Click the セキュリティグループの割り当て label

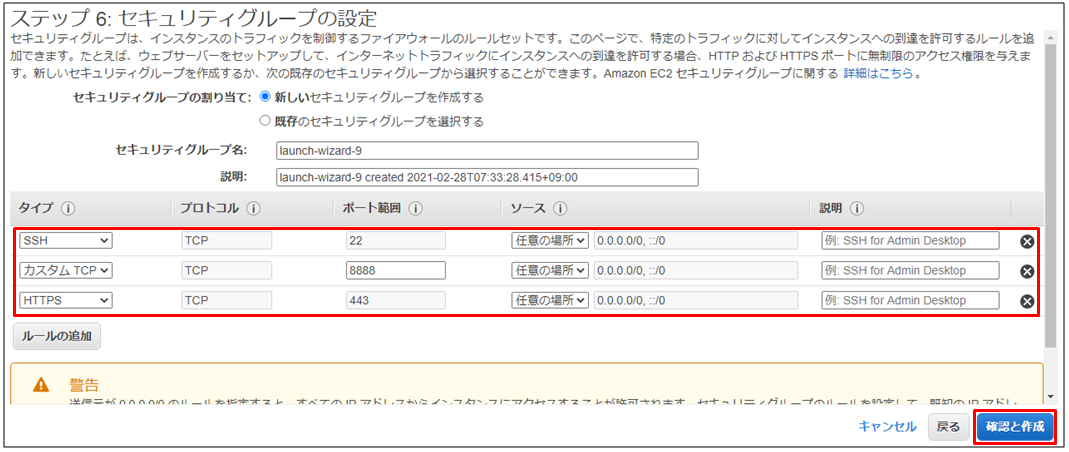tap(162, 97)
